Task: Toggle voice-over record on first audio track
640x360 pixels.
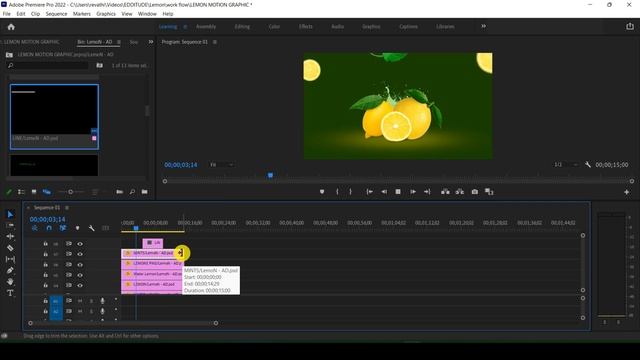Action: click(x=102, y=301)
